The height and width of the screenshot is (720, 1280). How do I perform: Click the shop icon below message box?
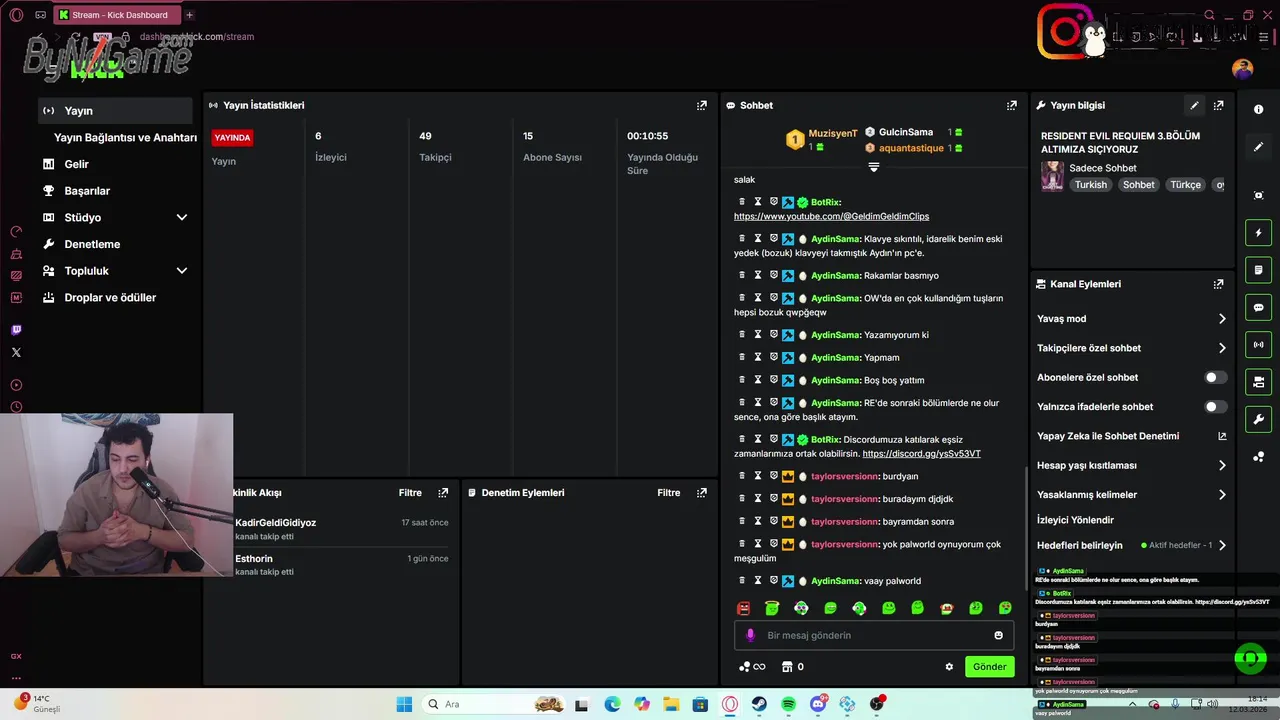click(787, 667)
